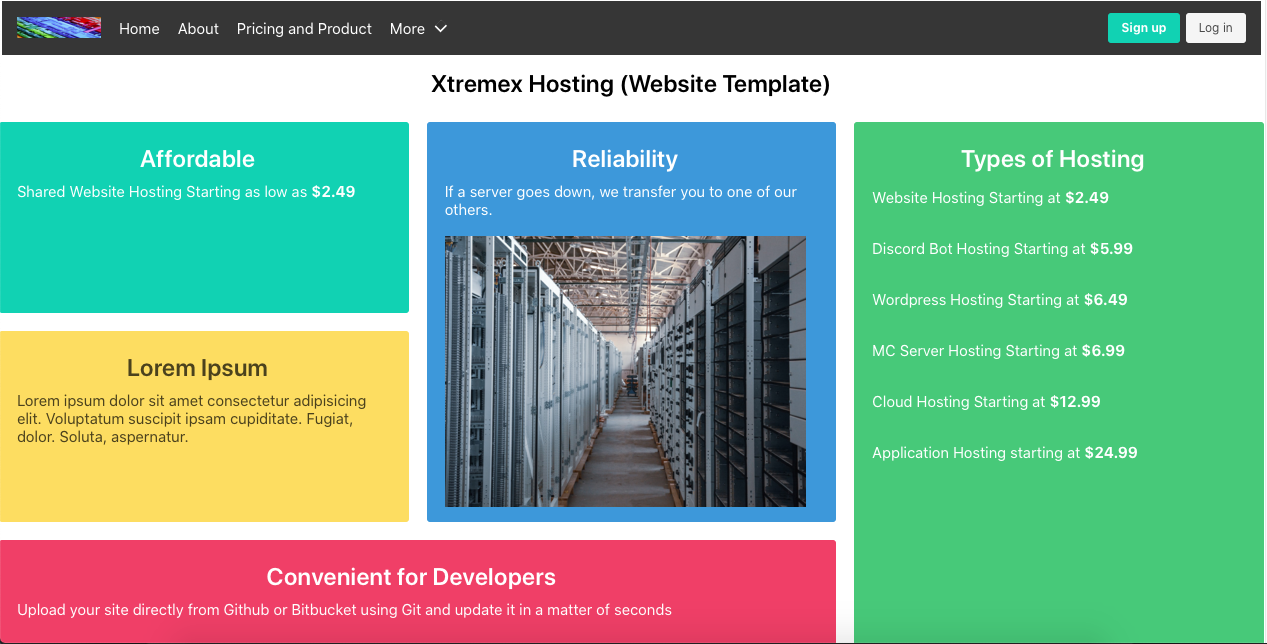Select Home in the navigation bar
This screenshot has width=1267, height=644.
(x=139, y=29)
